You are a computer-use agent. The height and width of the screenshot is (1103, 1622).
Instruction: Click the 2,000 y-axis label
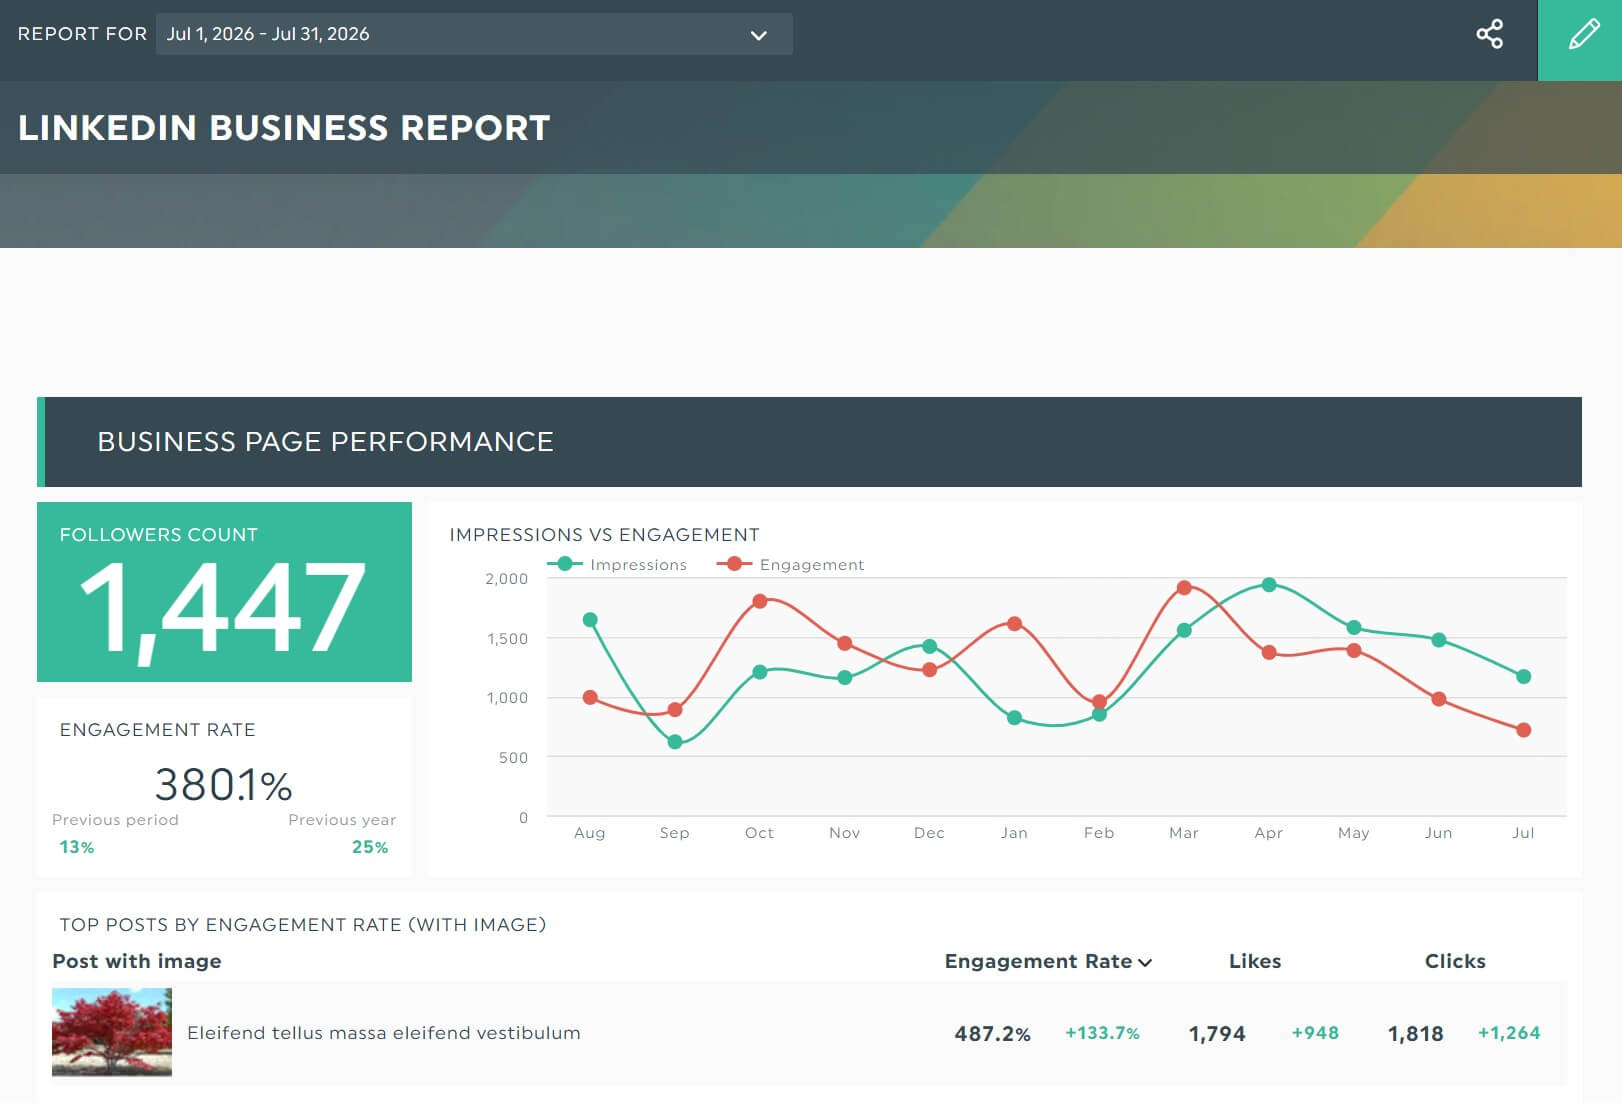click(506, 579)
